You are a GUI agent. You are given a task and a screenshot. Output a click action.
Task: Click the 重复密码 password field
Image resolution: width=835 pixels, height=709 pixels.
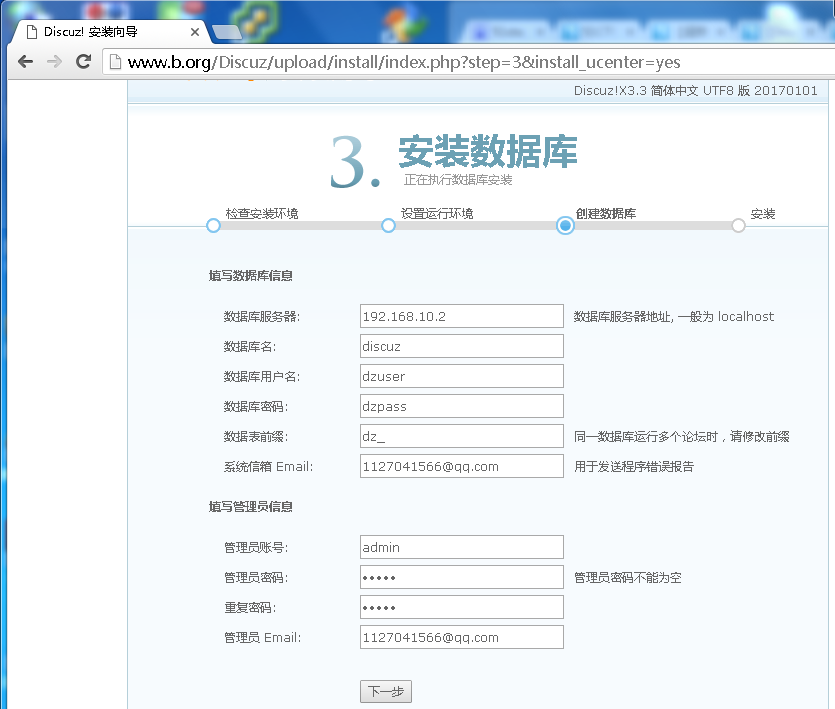point(462,607)
